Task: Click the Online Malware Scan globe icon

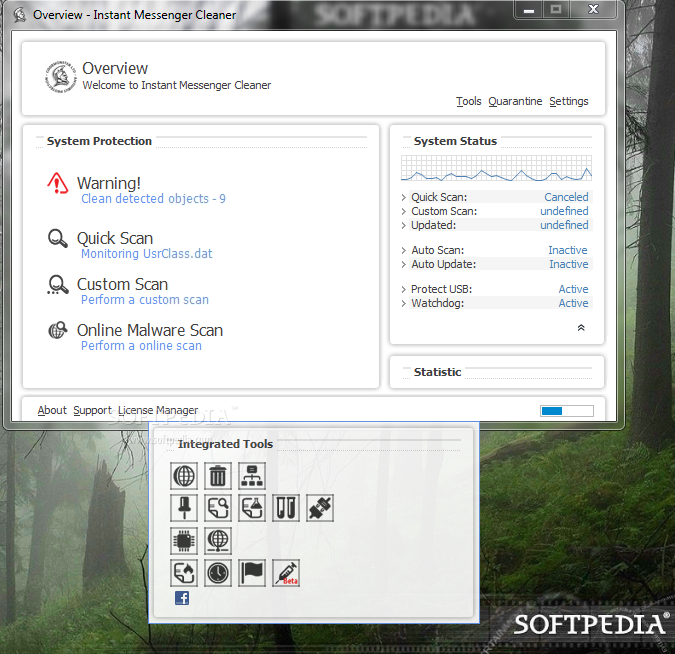Action: (58, 330)
